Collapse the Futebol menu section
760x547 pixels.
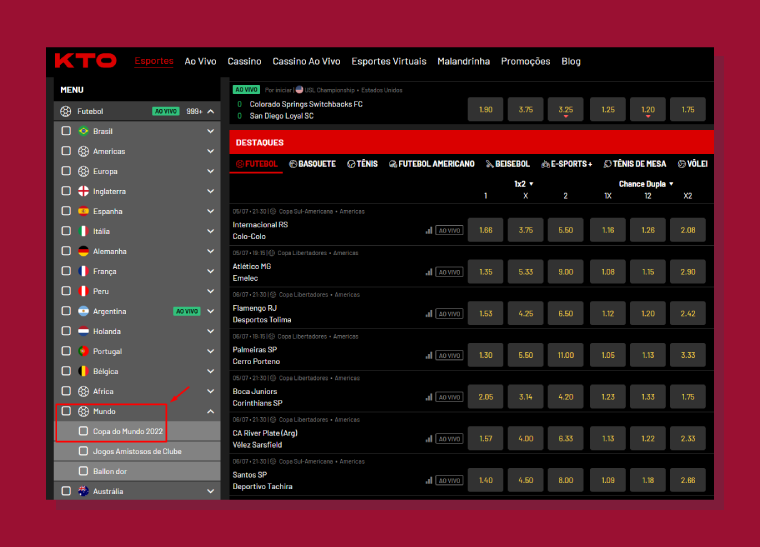click(211, 111)
